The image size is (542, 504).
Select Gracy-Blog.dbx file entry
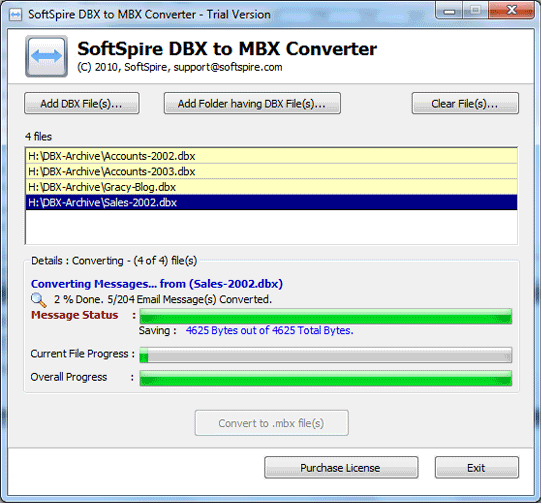coord(271,187)
